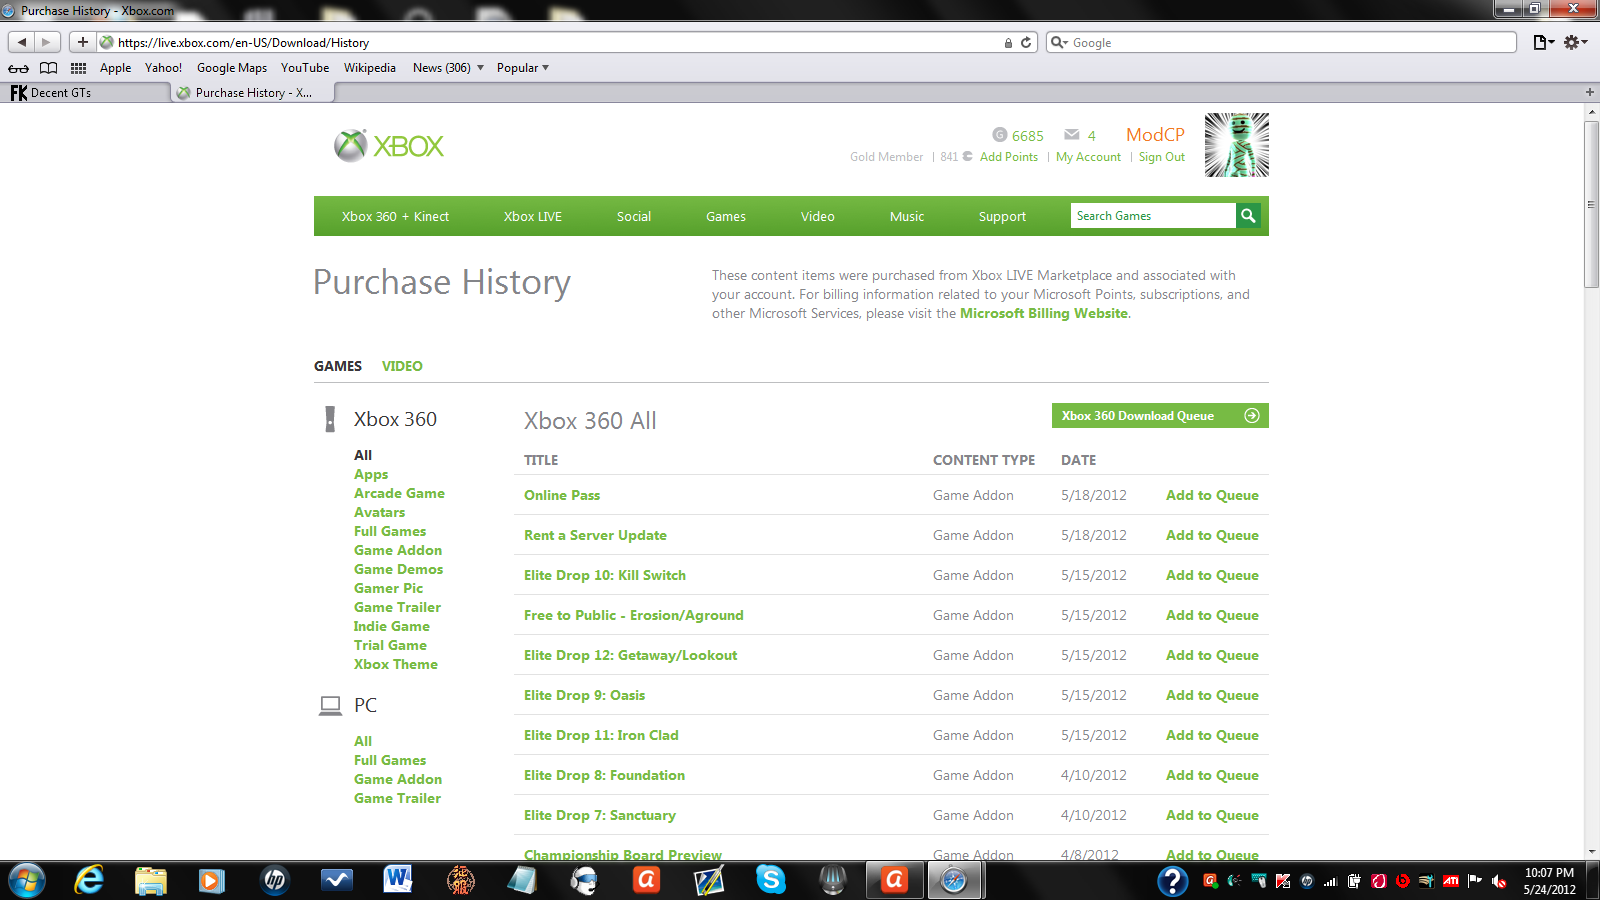1600x900 pixels.
Task: Open the Xbox LIVE menu
Action: [533, 216]
